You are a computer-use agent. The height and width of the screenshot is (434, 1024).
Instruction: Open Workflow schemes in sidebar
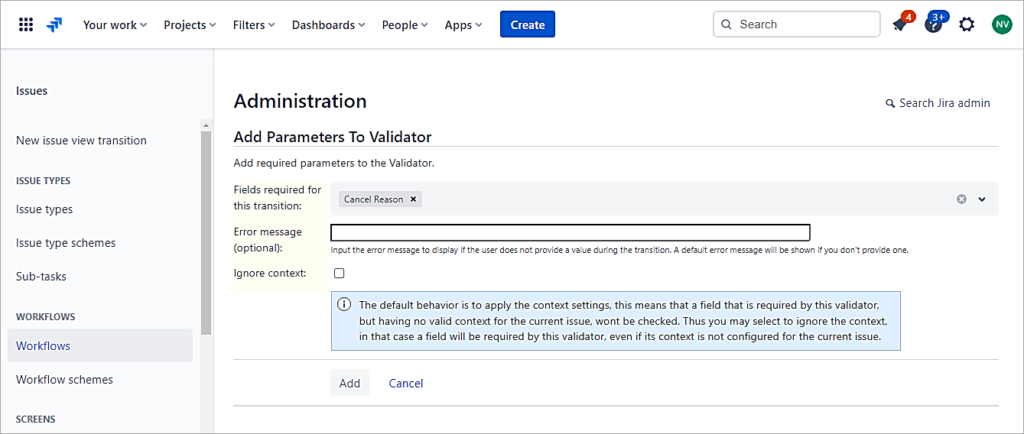coord(65,379)
